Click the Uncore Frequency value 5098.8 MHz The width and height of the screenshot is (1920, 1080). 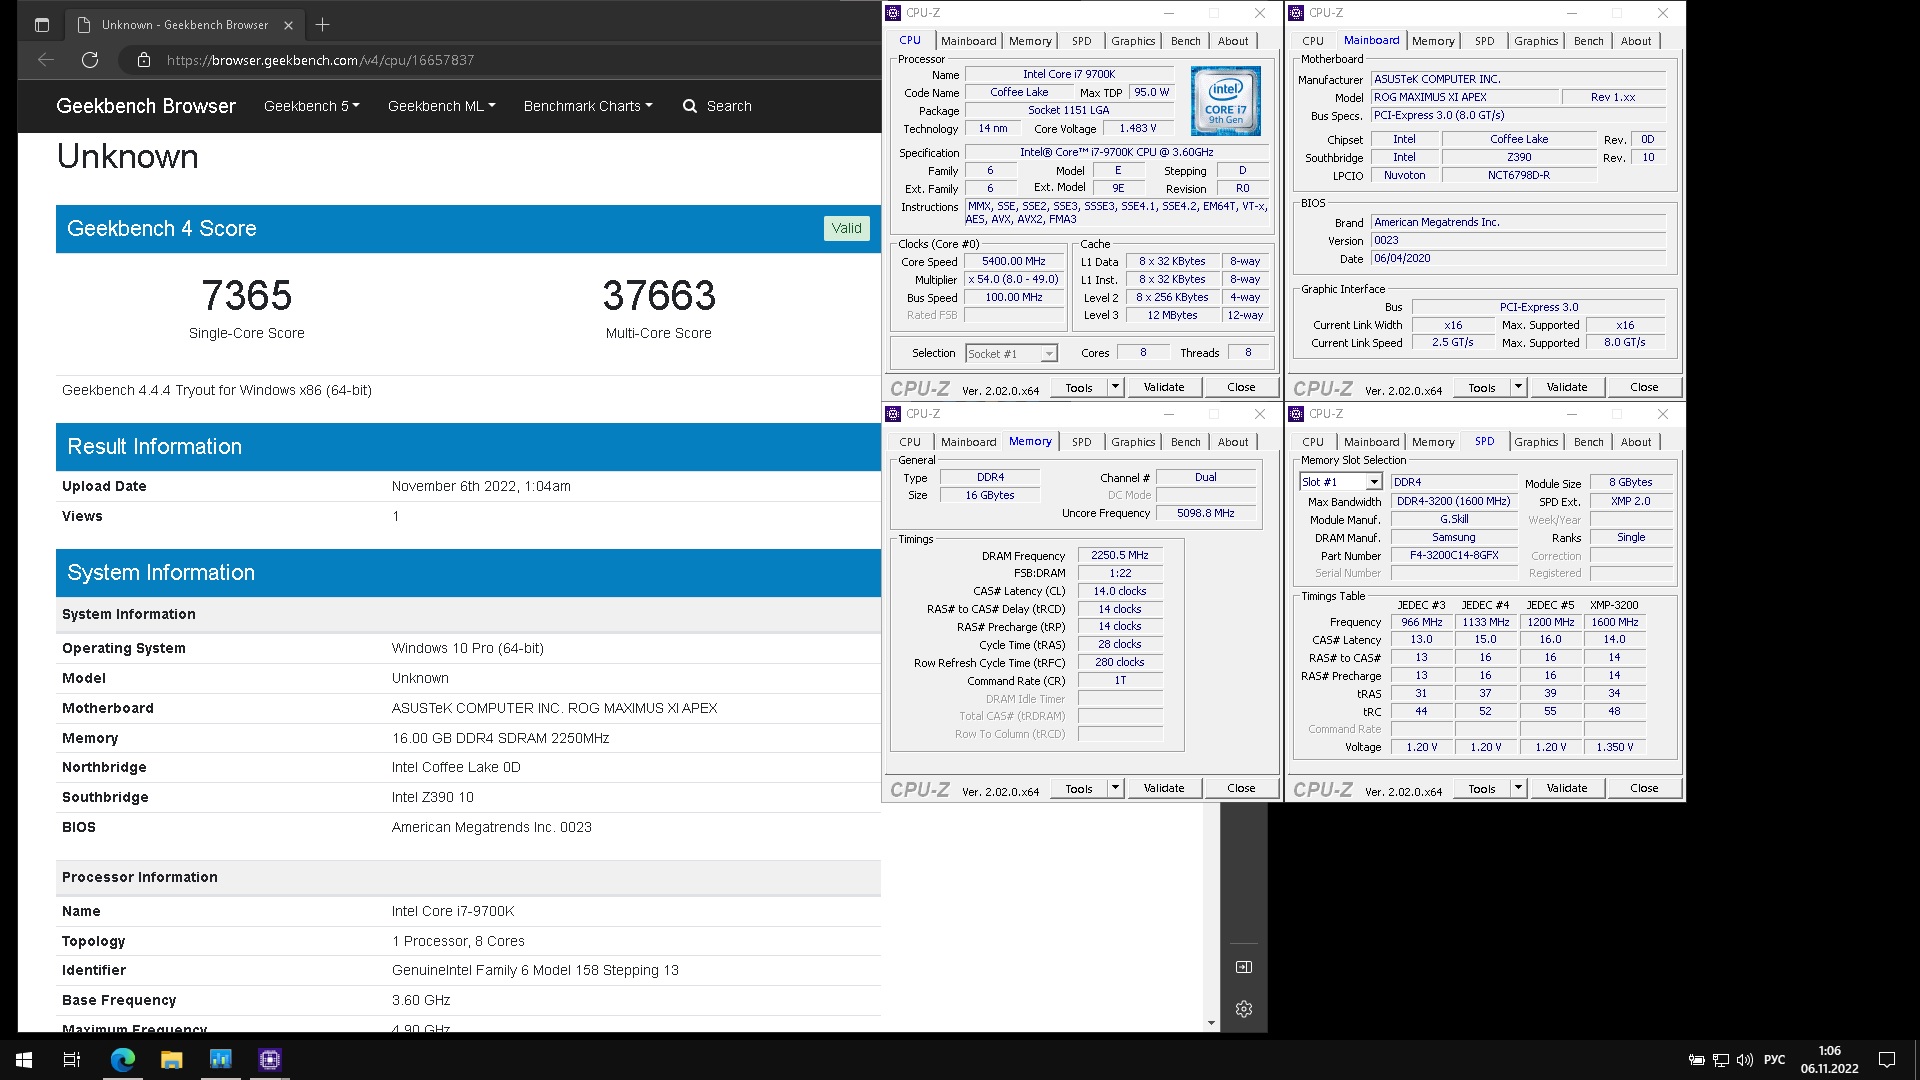[x=1206, y=513]
